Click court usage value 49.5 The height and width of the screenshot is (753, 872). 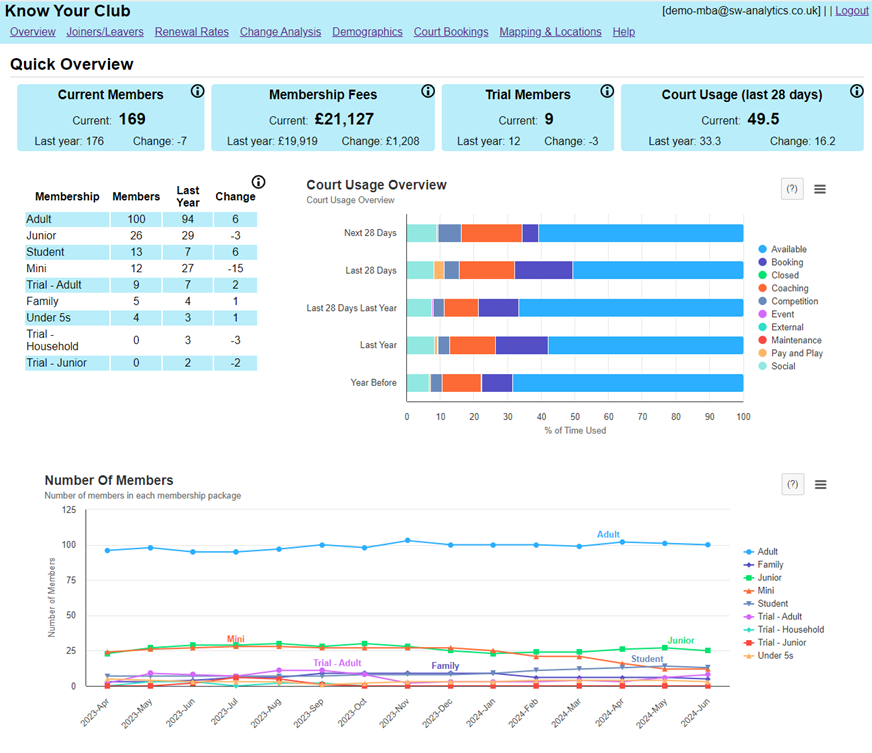coord(763,119)
